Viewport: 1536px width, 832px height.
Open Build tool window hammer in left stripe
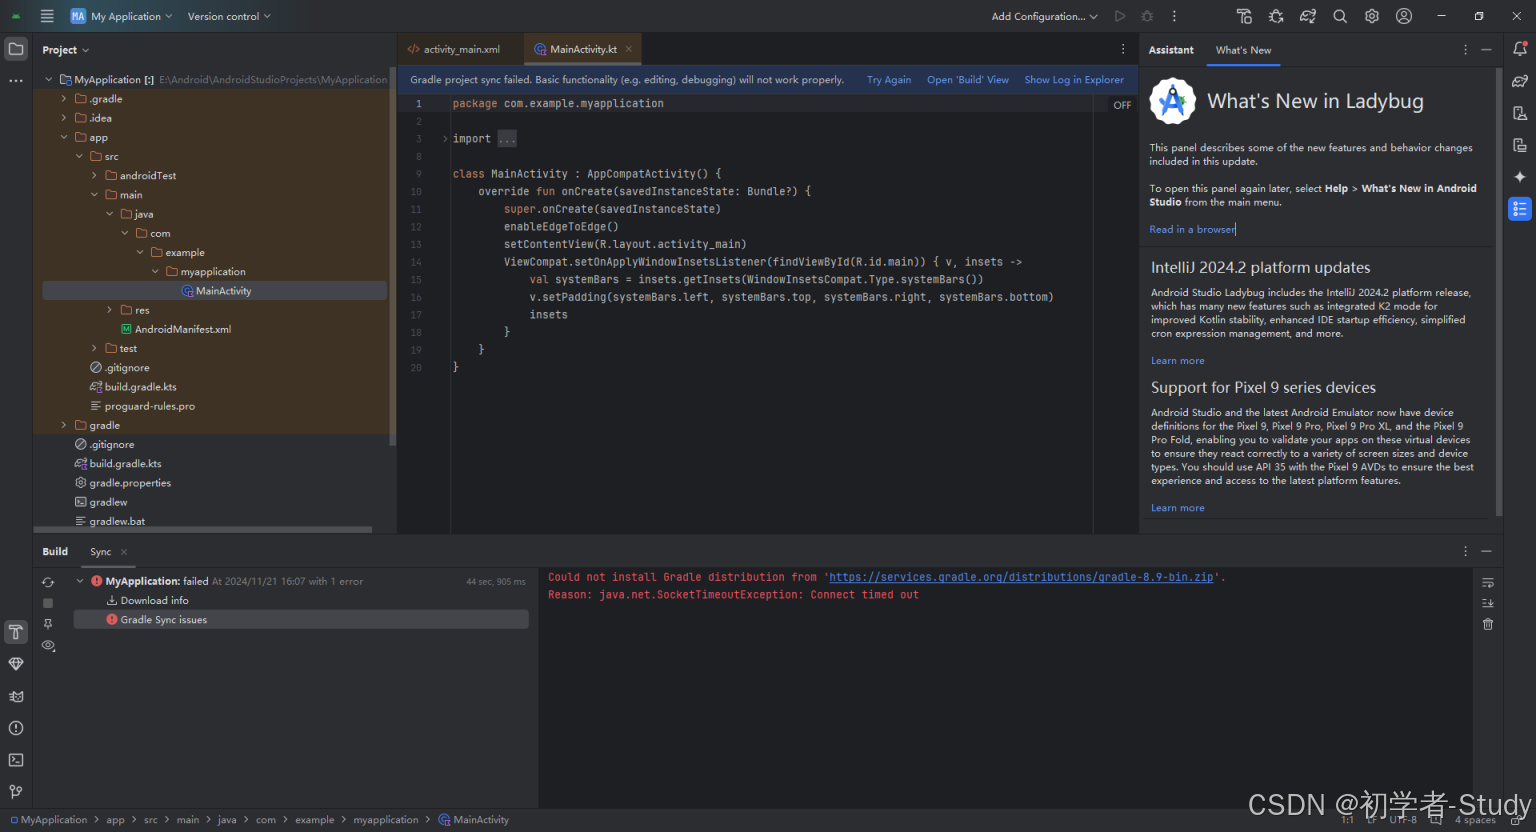click(x=16, y=632)
